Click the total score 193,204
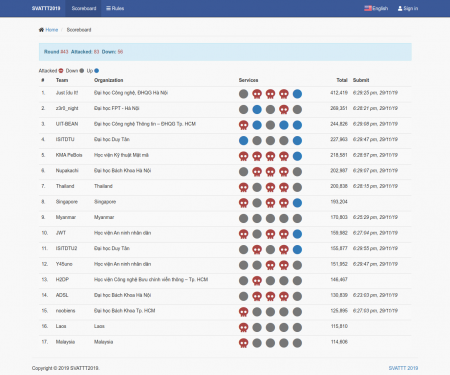450x375 pixels. tap(339, 202)
